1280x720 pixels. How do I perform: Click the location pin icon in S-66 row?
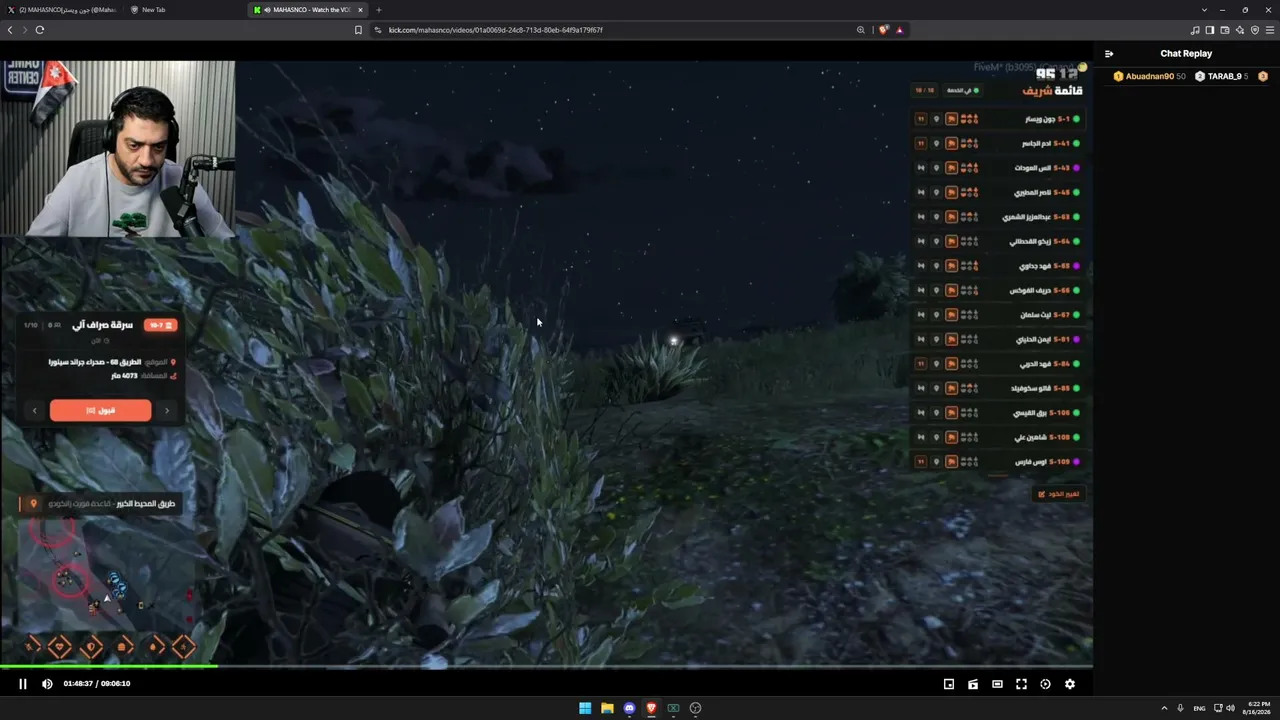click(936, 290)
